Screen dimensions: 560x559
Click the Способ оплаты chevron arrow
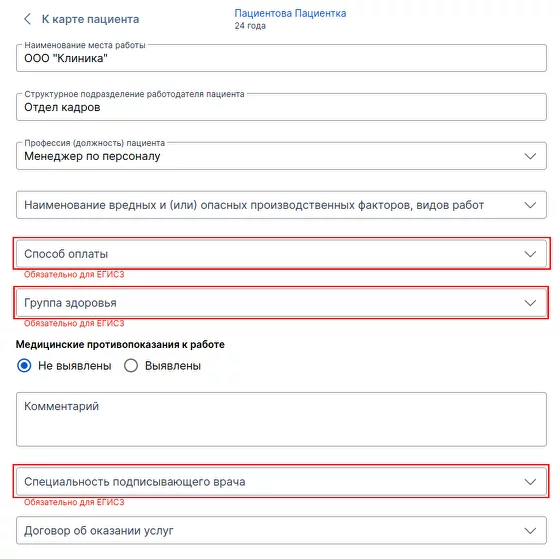coord(530,254)
